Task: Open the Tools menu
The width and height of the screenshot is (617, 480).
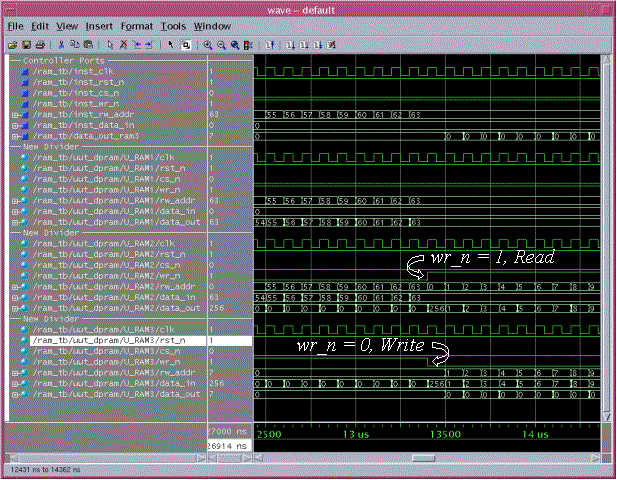Action: pyautogui.click(x=173, y=25)
